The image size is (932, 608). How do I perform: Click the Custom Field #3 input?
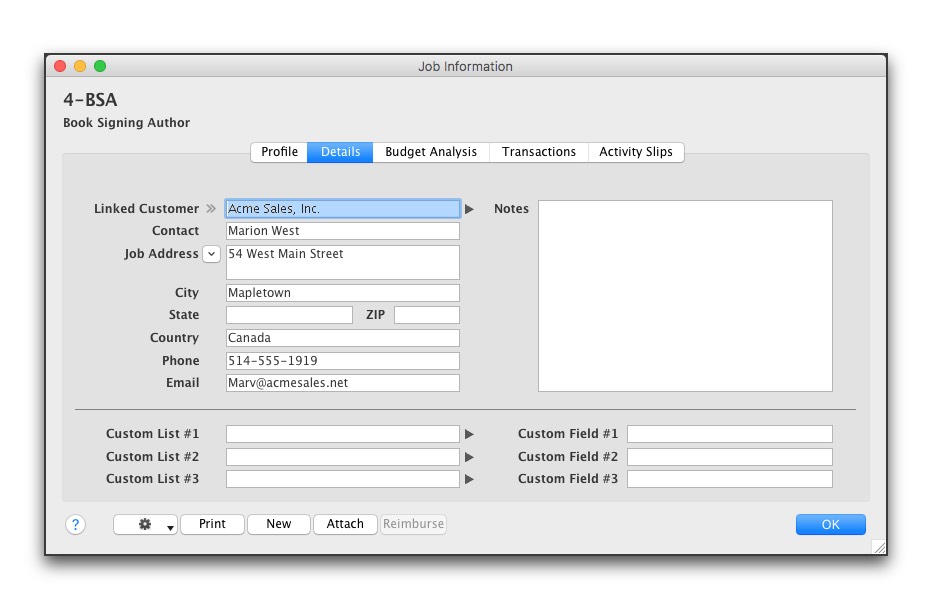click(x=730, y=479)
